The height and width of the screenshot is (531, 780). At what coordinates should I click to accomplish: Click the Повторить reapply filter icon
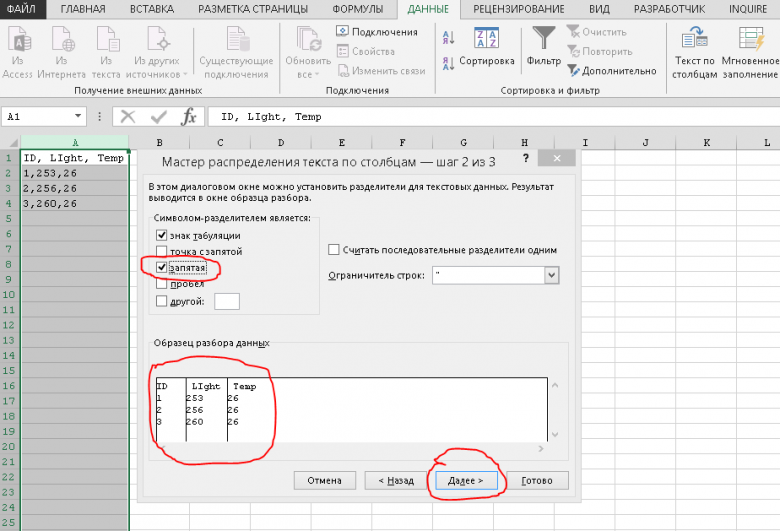point(573,51)
